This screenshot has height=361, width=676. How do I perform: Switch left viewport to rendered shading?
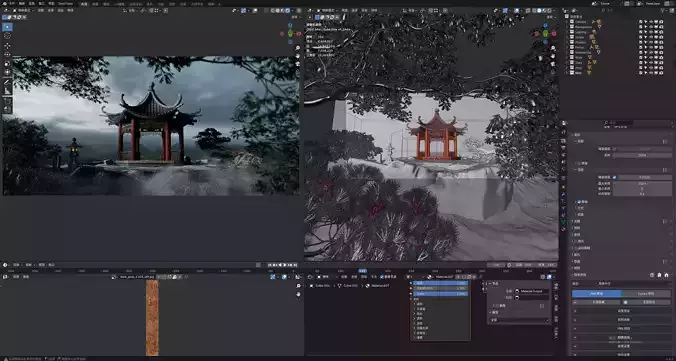[x=287, y=10]
